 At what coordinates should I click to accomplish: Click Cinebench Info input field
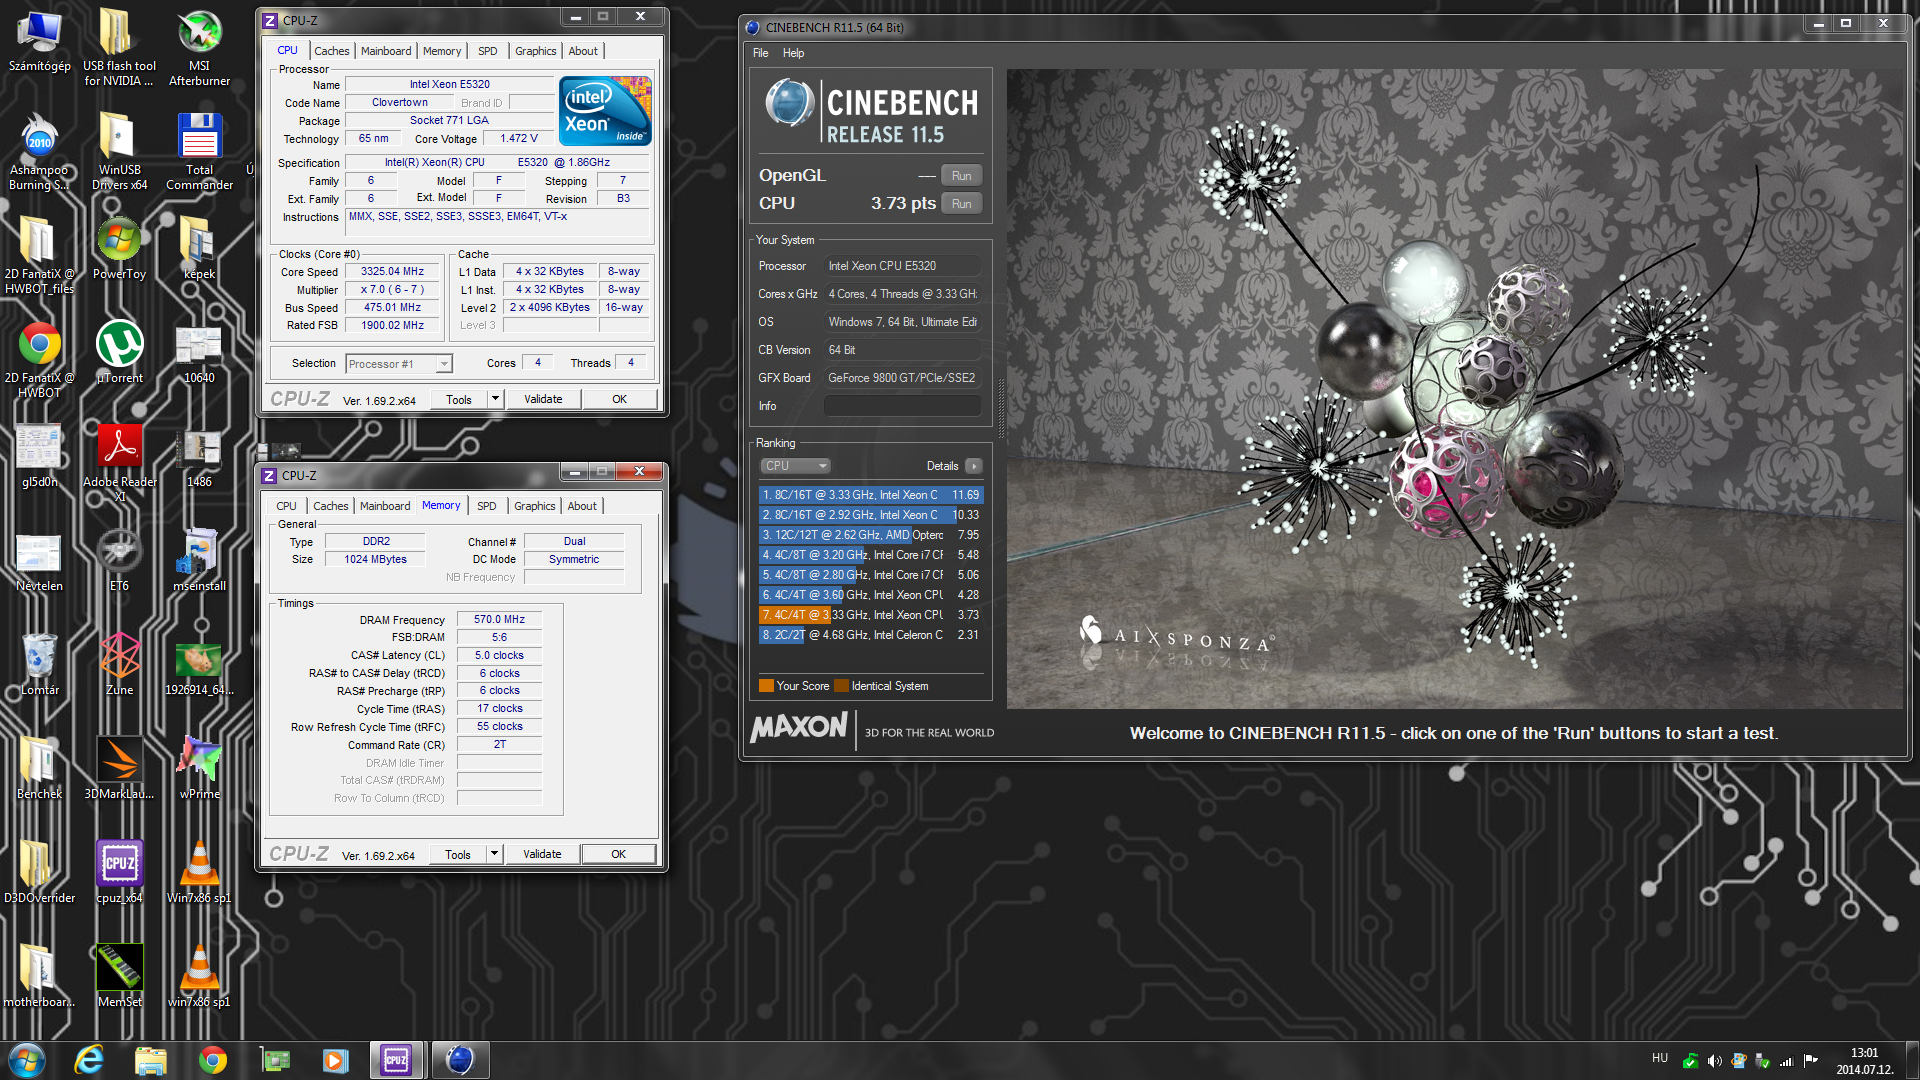[x=902, y=406]
